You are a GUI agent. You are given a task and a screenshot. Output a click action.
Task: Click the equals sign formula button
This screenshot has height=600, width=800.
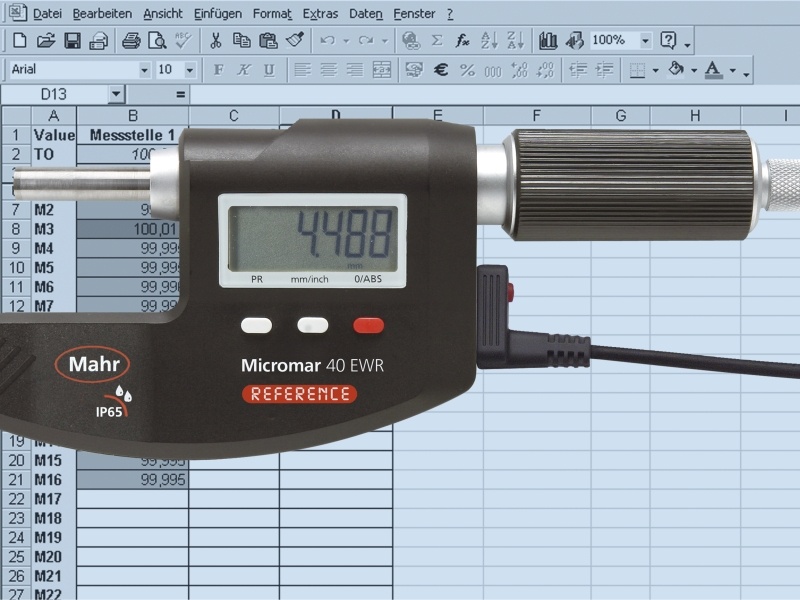coord(180,94)
